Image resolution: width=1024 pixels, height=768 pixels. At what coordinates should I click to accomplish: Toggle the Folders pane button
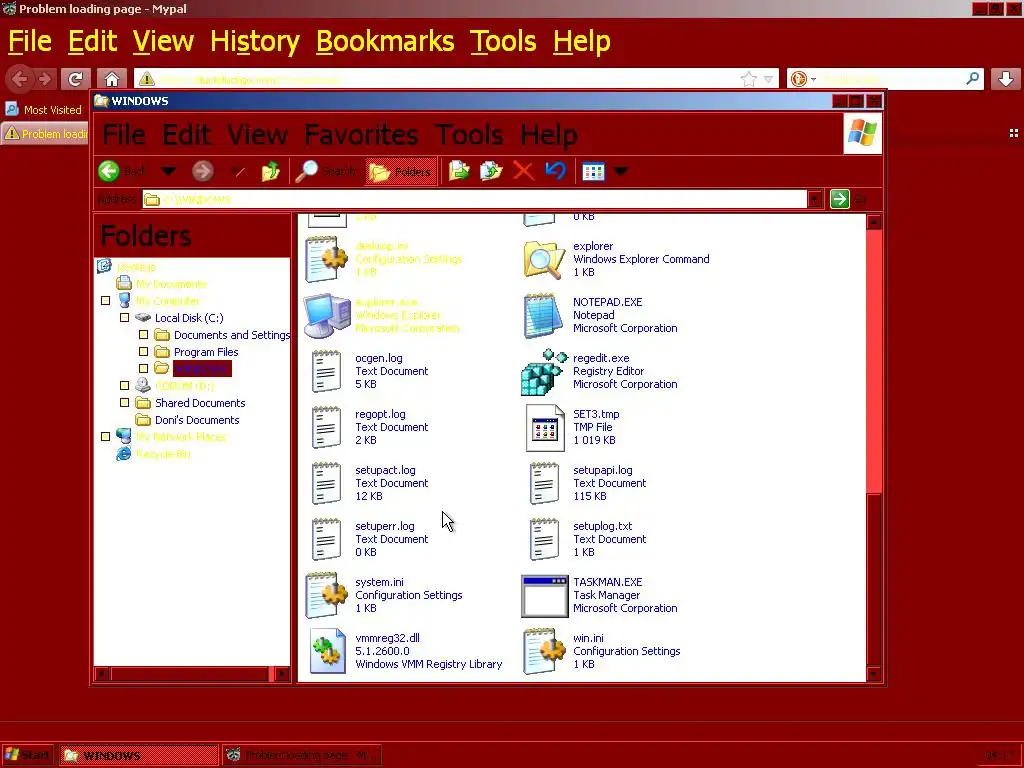point(400,172)
